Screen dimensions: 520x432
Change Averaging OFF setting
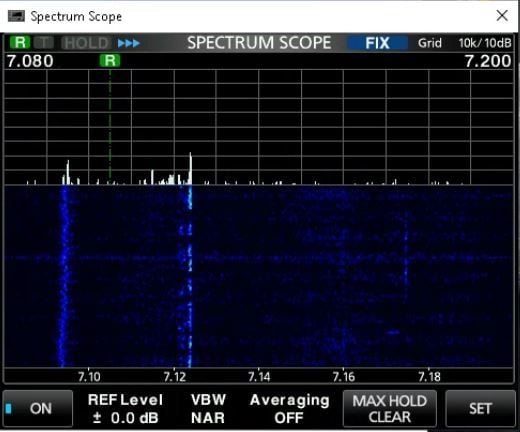coord(289,409)
